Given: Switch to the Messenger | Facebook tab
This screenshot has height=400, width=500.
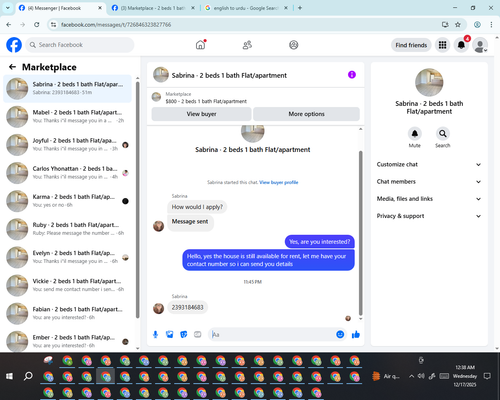Looking at the screenshot, I should tap(60, 8).
